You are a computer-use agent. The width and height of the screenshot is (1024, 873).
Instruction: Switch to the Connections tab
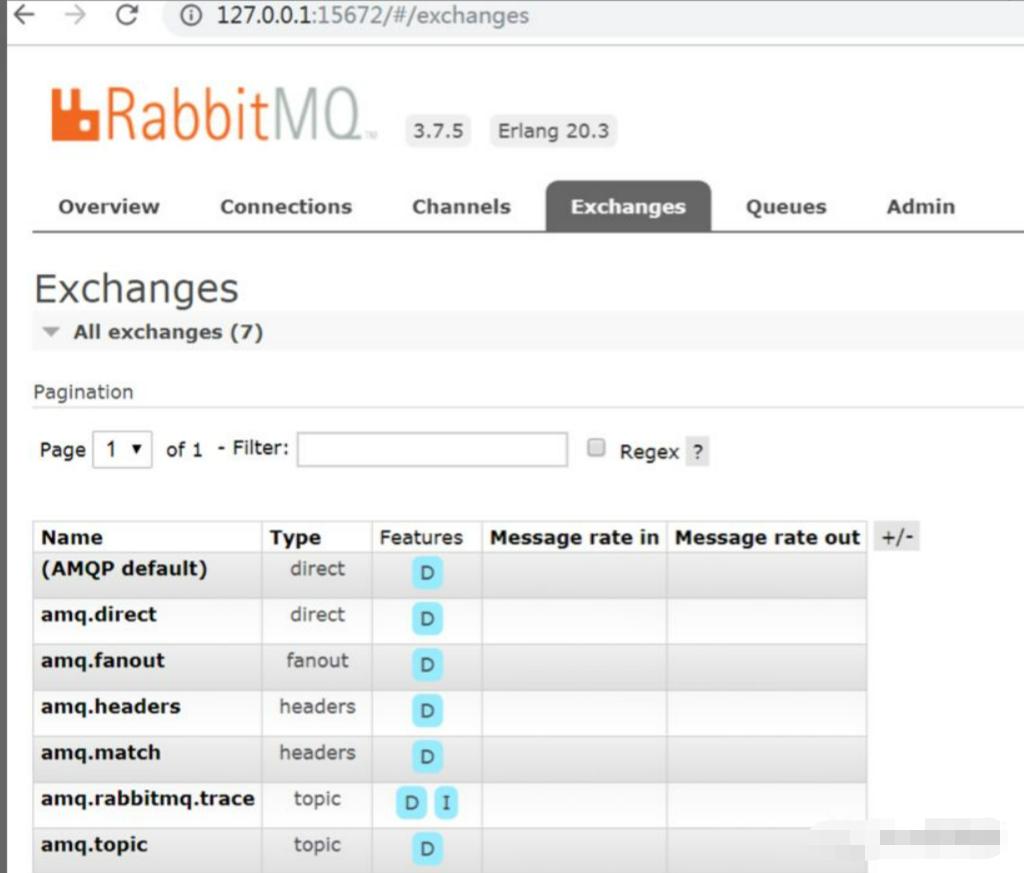point(286,207)
